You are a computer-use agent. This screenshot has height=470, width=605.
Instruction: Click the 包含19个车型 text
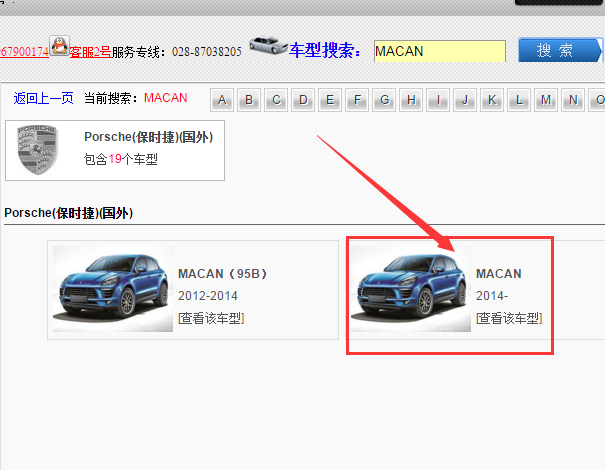121,159
